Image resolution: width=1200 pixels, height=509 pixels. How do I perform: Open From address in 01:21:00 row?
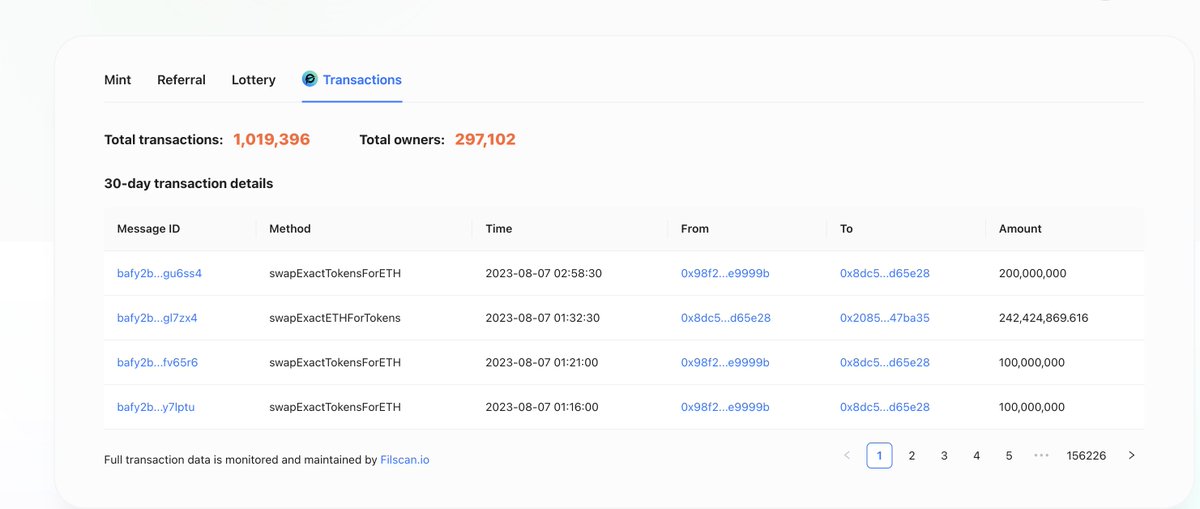tap(725, 362)
